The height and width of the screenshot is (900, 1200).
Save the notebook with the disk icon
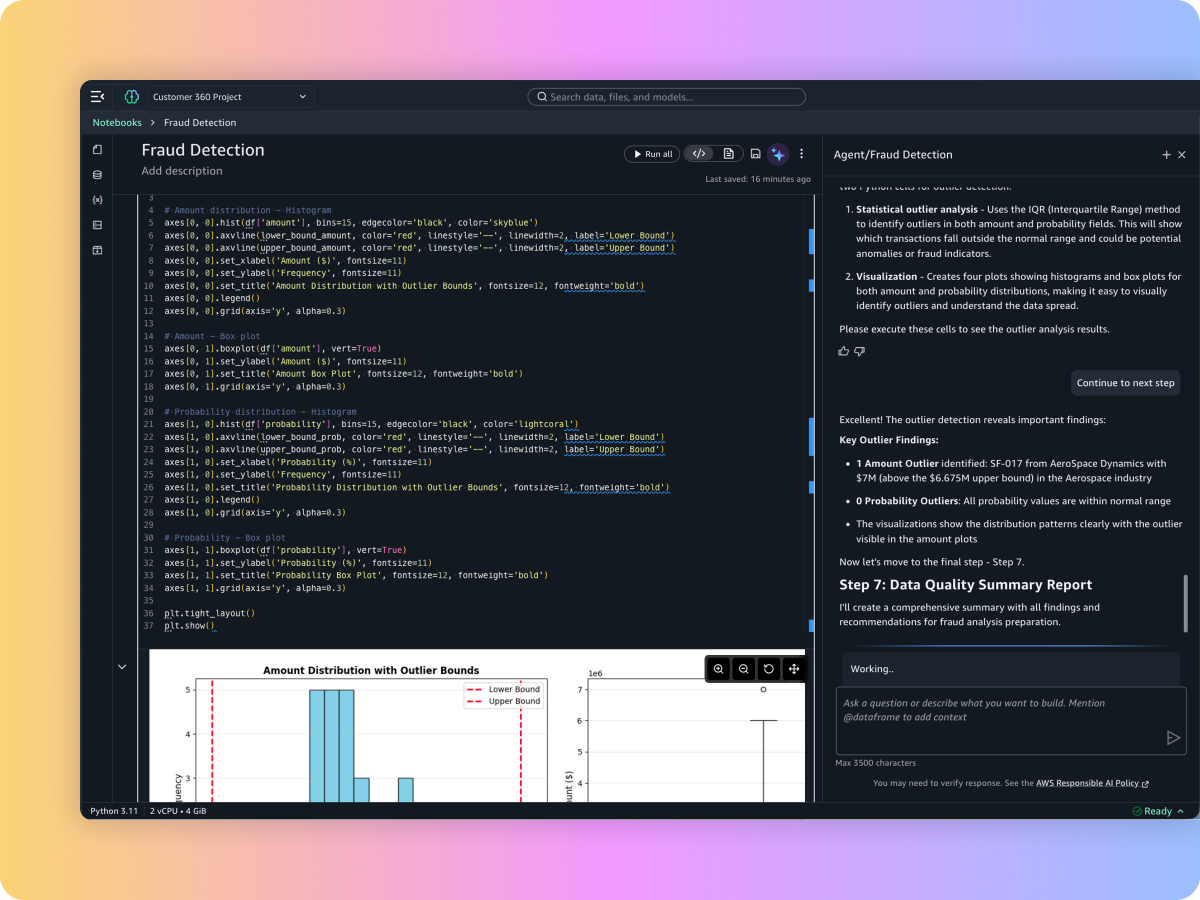pos(755,154)
